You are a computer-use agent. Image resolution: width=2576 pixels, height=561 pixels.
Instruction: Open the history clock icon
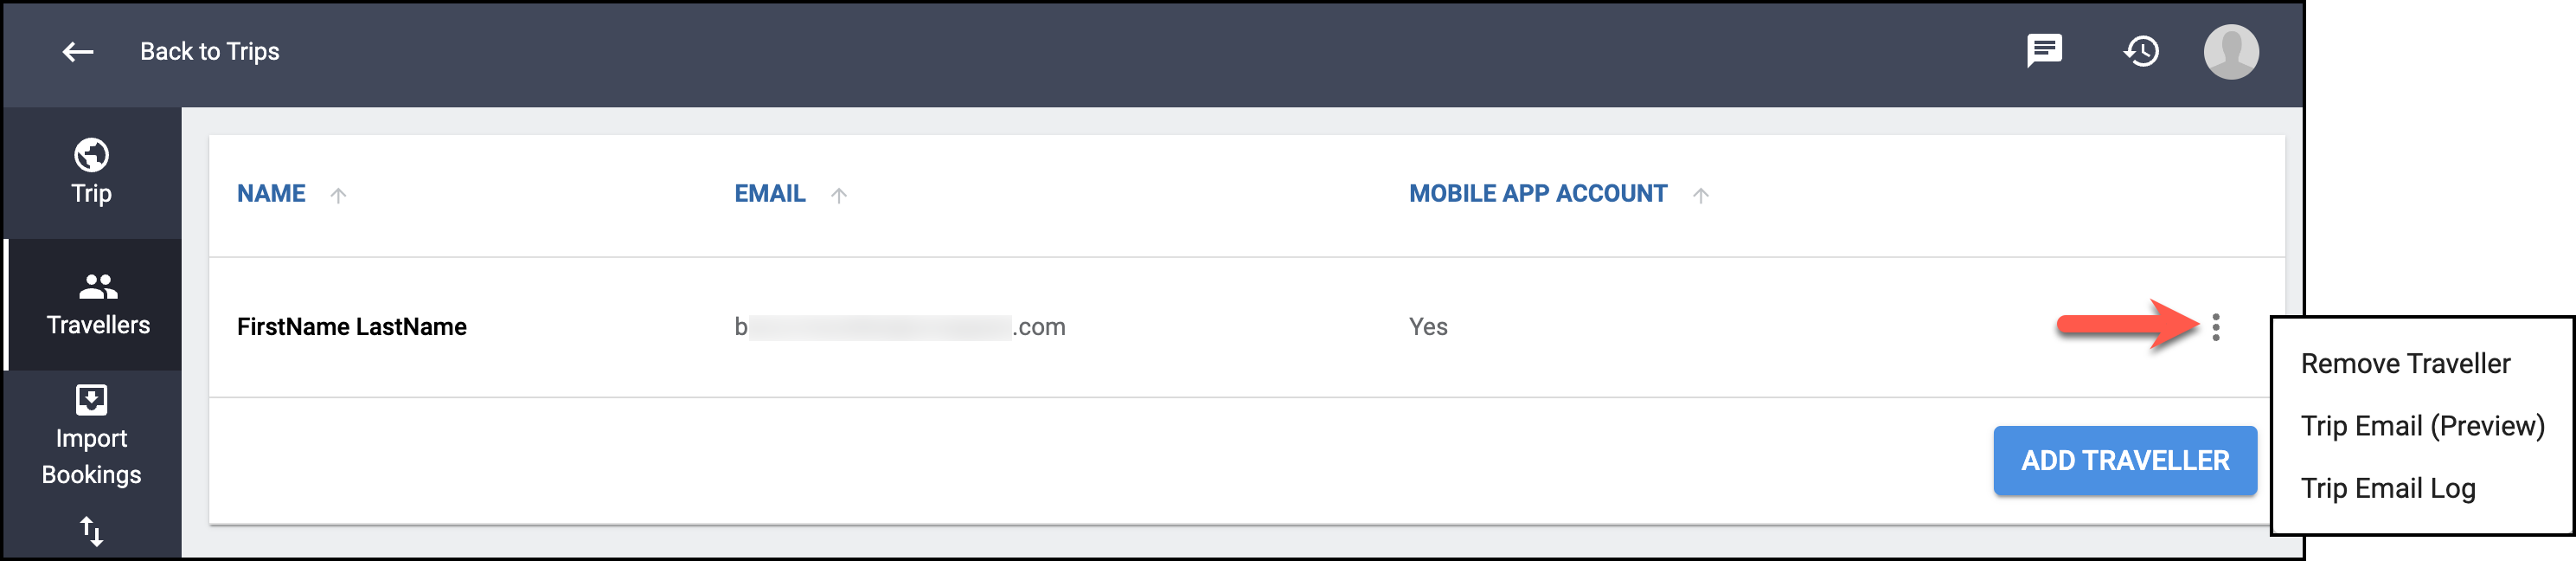point(2141,51)
